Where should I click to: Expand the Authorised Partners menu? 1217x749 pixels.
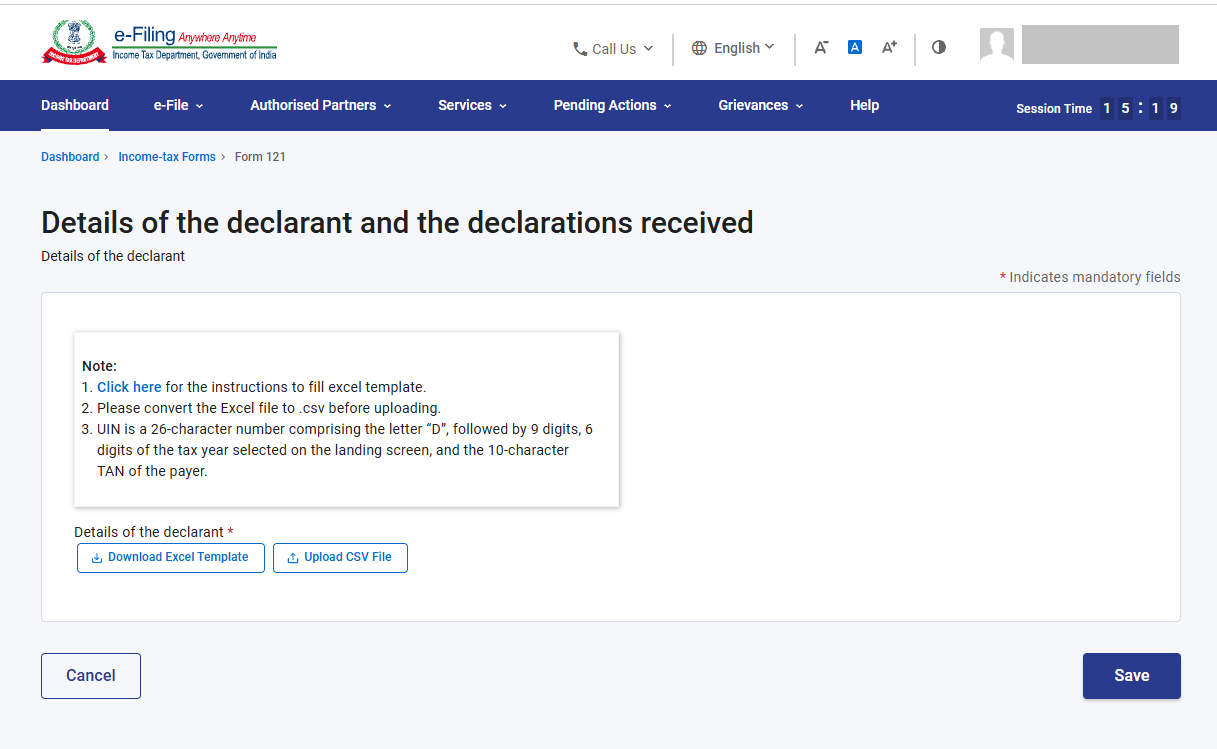click(321, 105)
